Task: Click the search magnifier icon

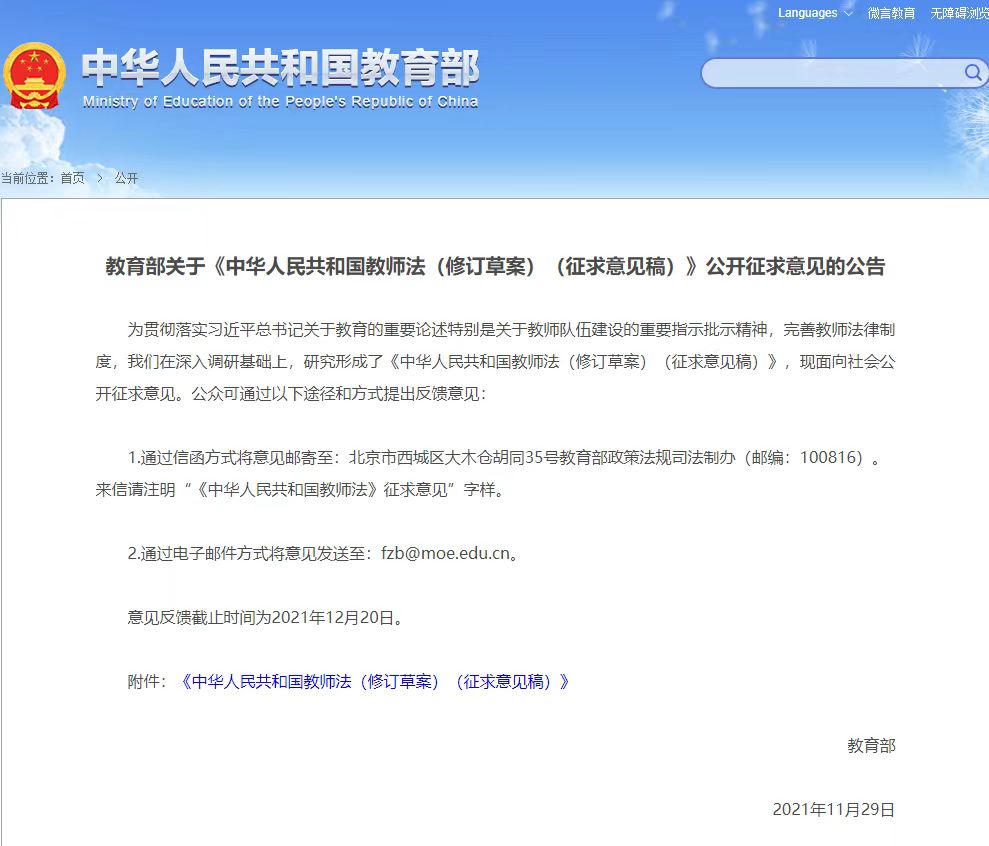Action: (x=973, y=73)
